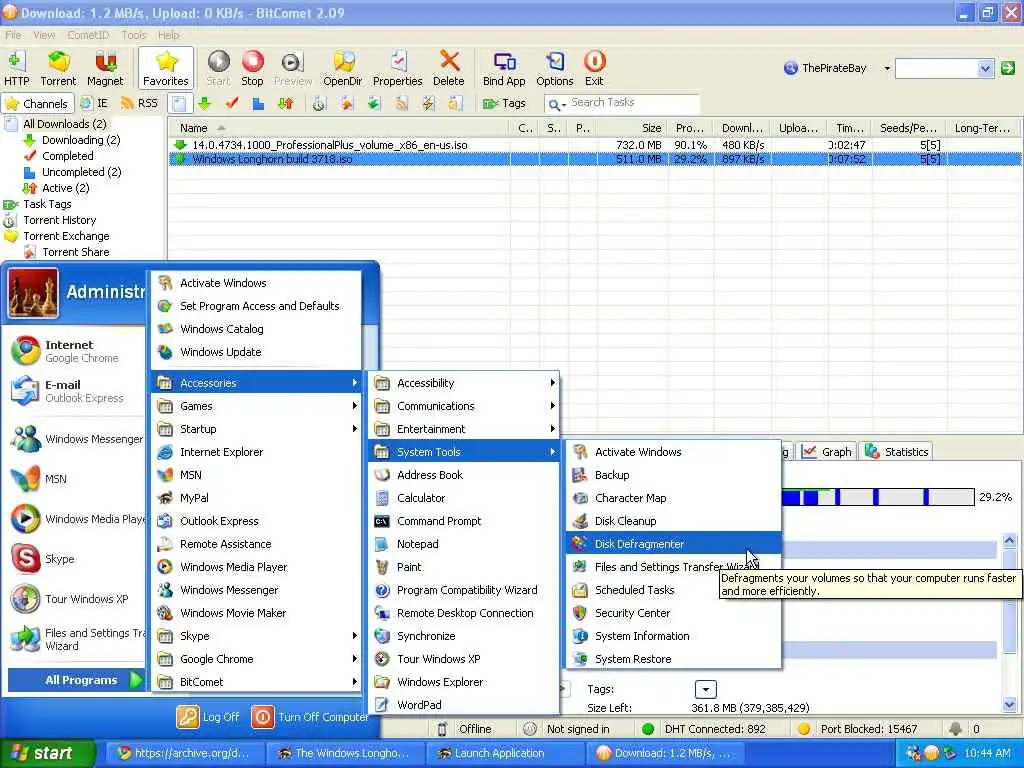
Task: Click the OpenDir toolbar icon
Action: pos(342,68)
